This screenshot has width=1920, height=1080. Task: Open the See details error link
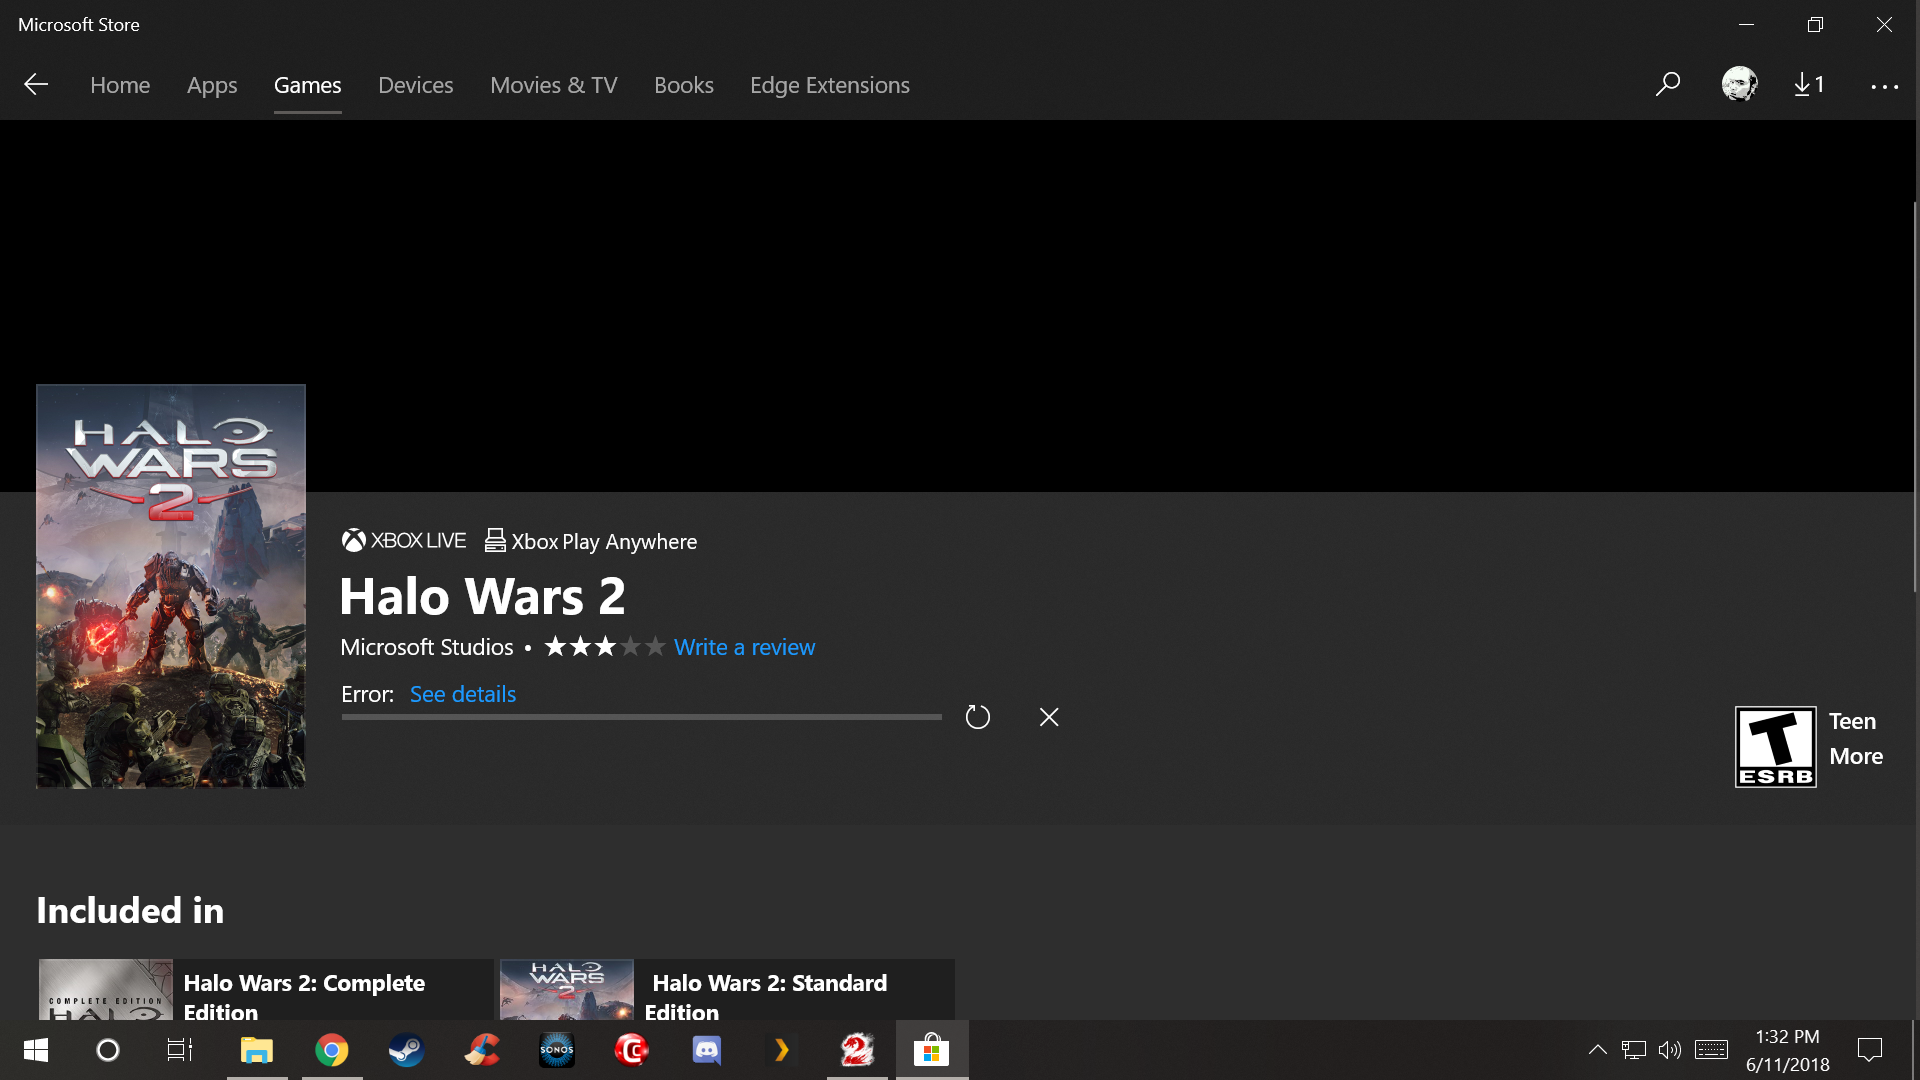(x=463, y=694)
